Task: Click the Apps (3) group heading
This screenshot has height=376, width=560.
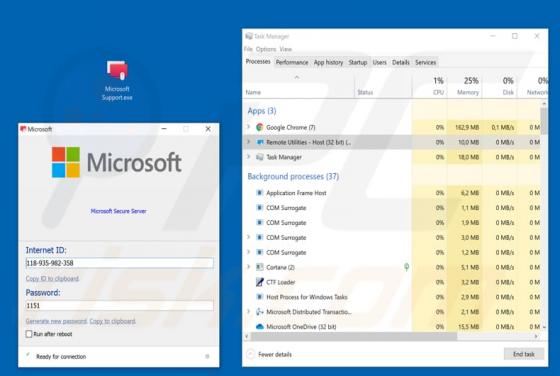Action: [262, 111]
